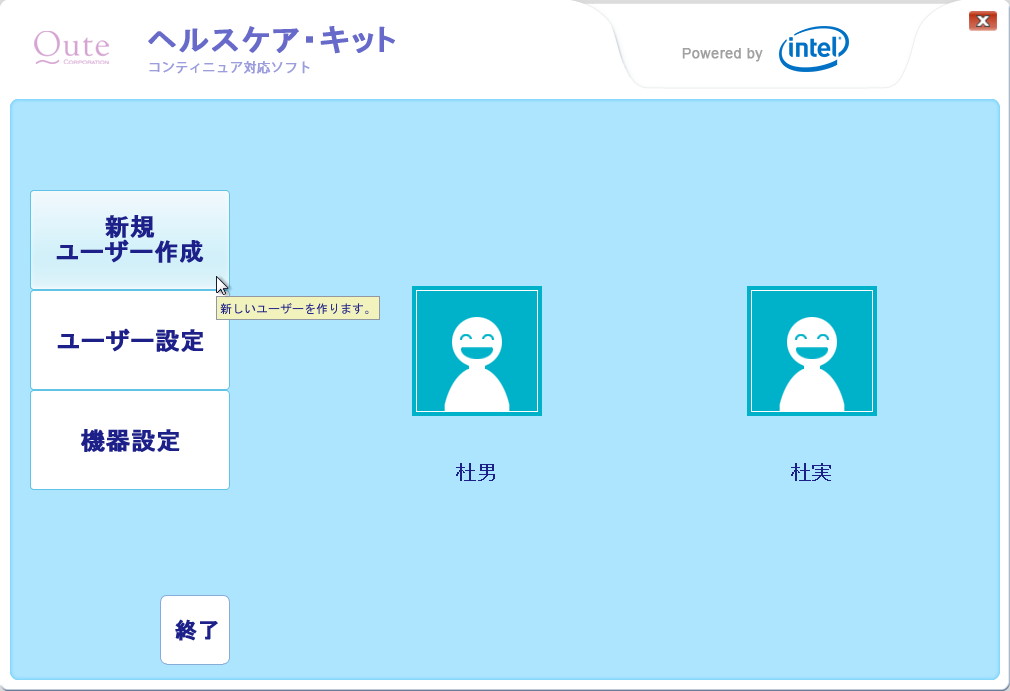This screenshot has width=1010, height=691.
Task: Click the Powered by text
Action: point(722,53)
